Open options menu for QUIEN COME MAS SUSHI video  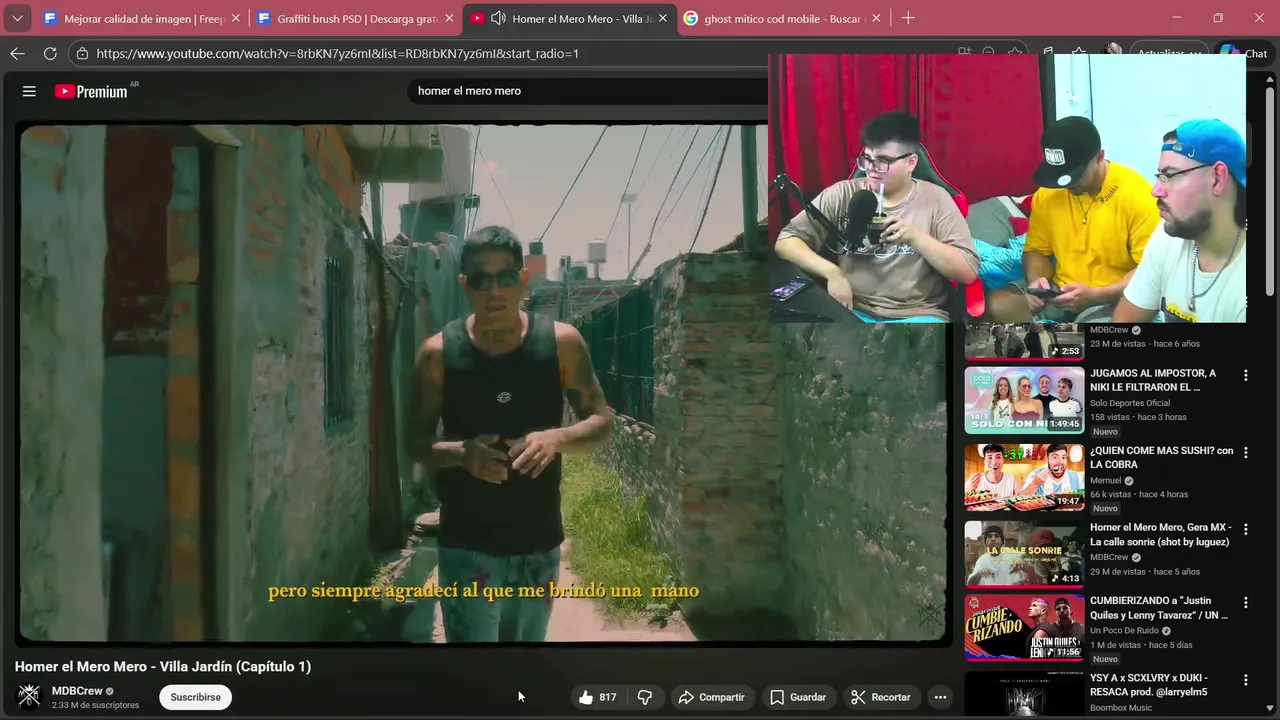(1246, 453)
